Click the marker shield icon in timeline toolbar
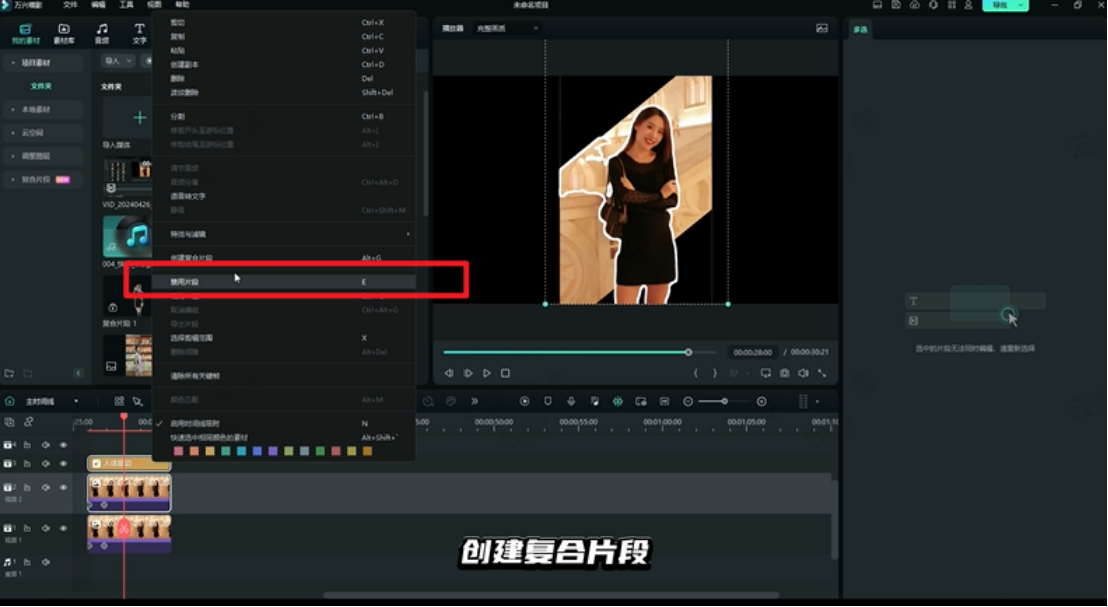1108x607 pixels. click(x=548, y=401)
